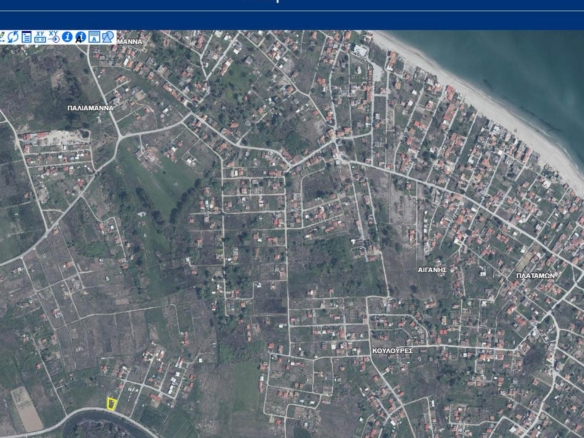584x438 pixels.
Task: Activate the blue info identify tool
Action: click(67, 37)
